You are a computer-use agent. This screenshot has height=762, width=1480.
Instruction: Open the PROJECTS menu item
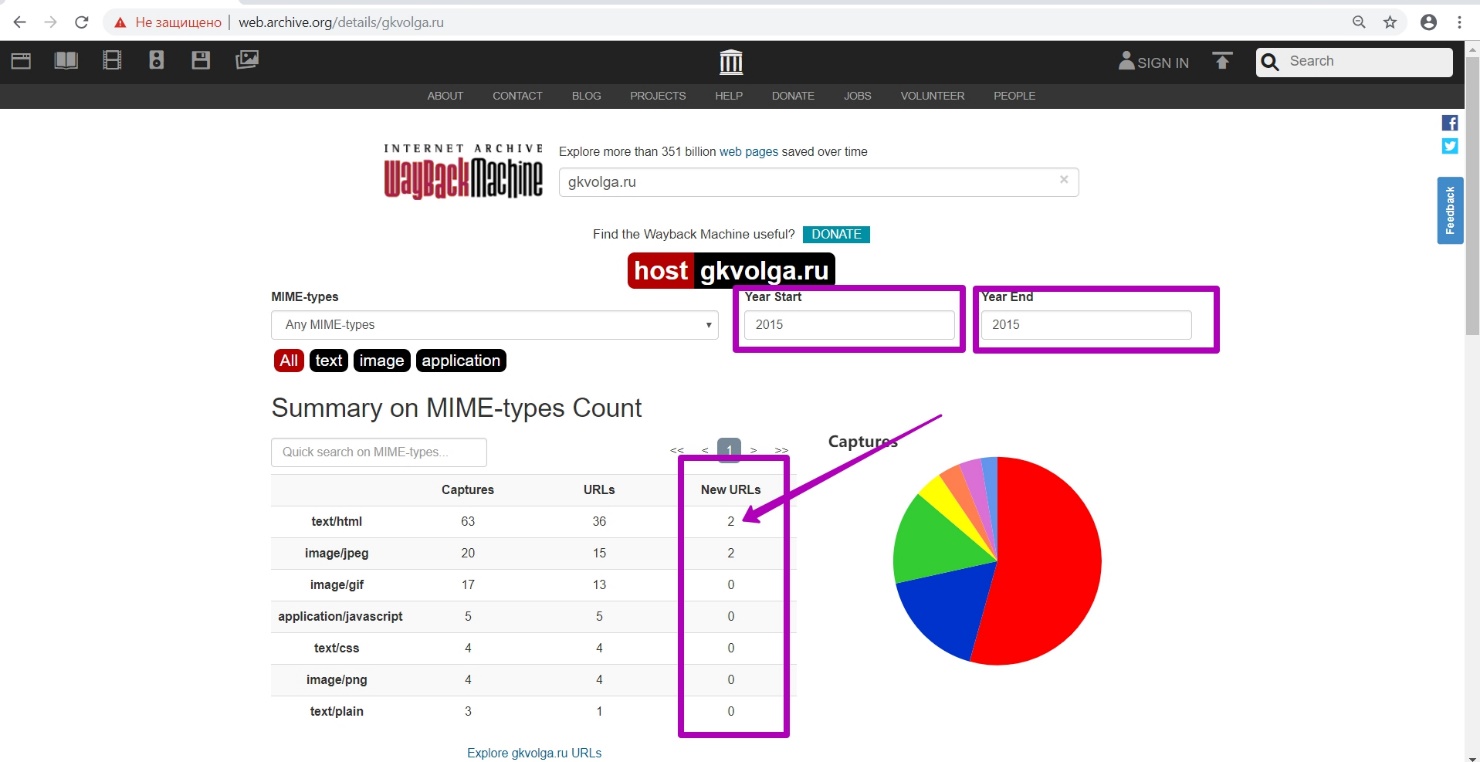tap(658, 96)
